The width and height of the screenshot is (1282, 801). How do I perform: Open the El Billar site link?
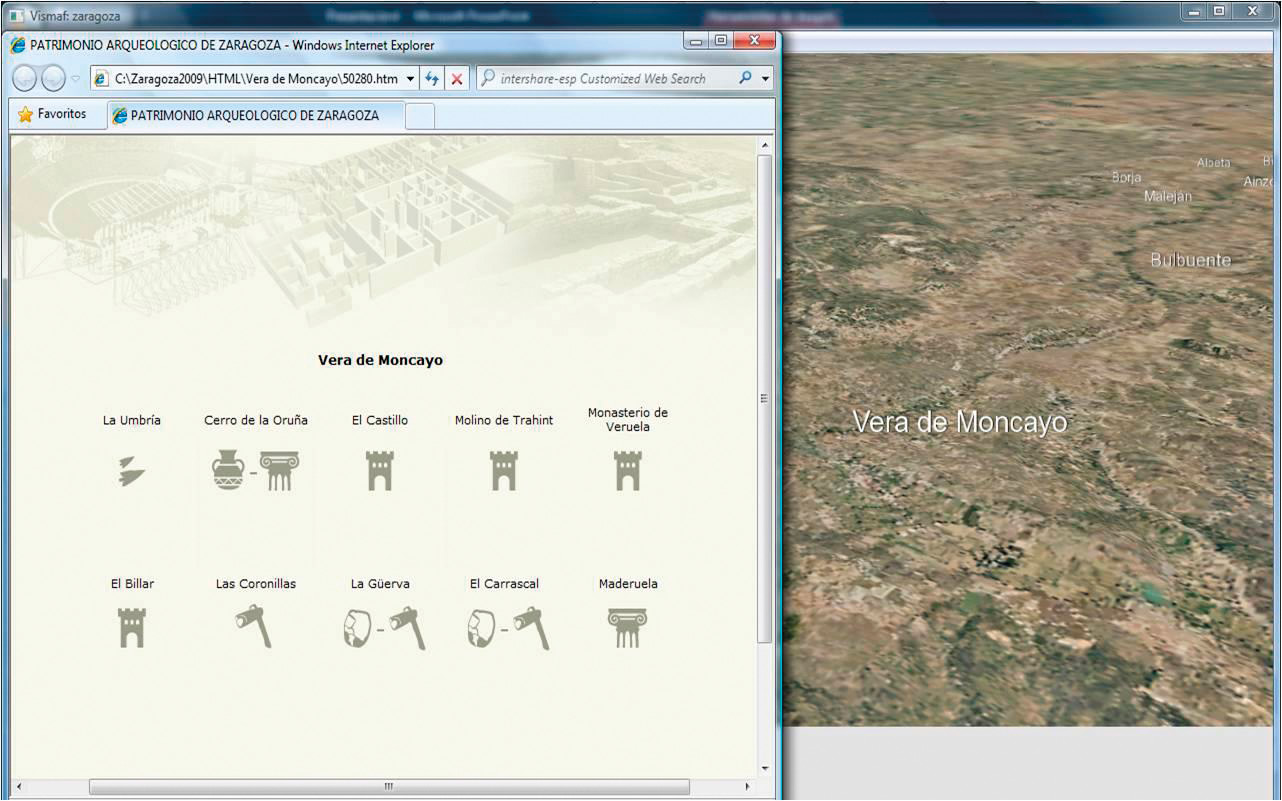(x=132, y=584)
